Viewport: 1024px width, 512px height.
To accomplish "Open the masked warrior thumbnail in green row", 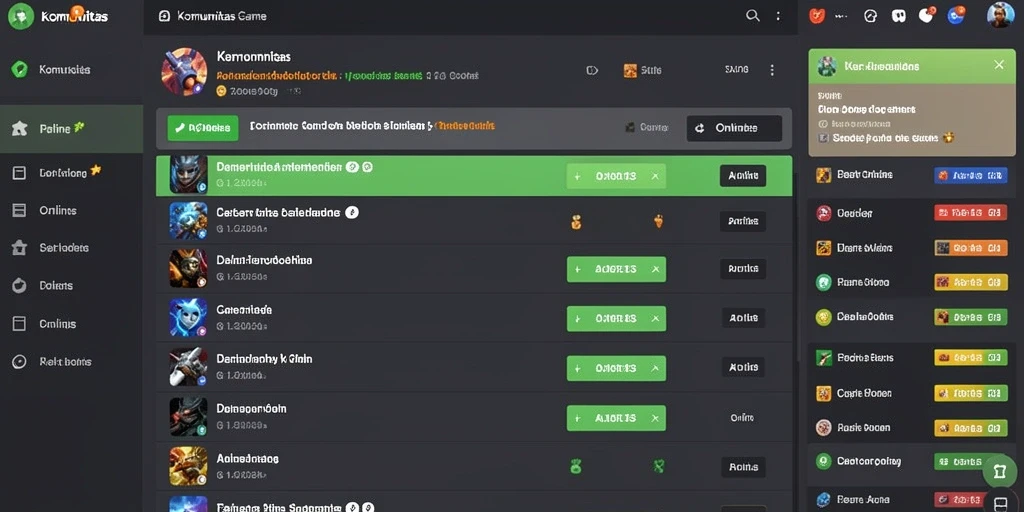I will 189,174.
